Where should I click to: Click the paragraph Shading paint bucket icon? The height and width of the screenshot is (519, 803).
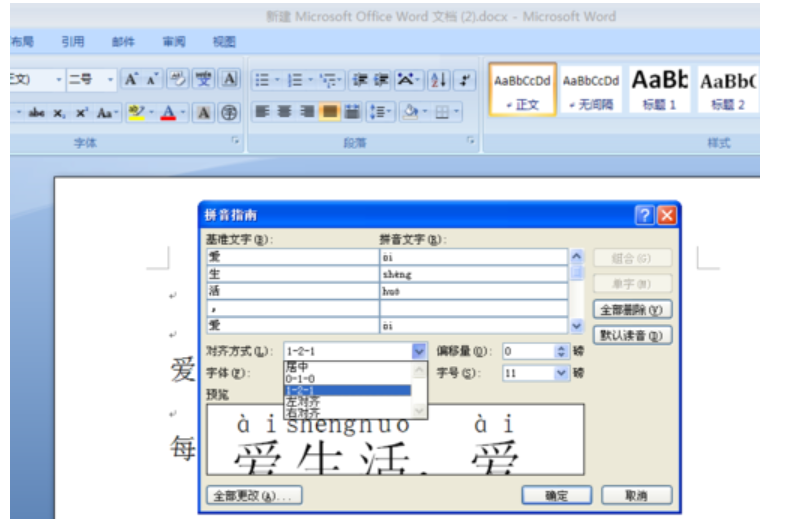pyautogui.click(x=410, y=112)
